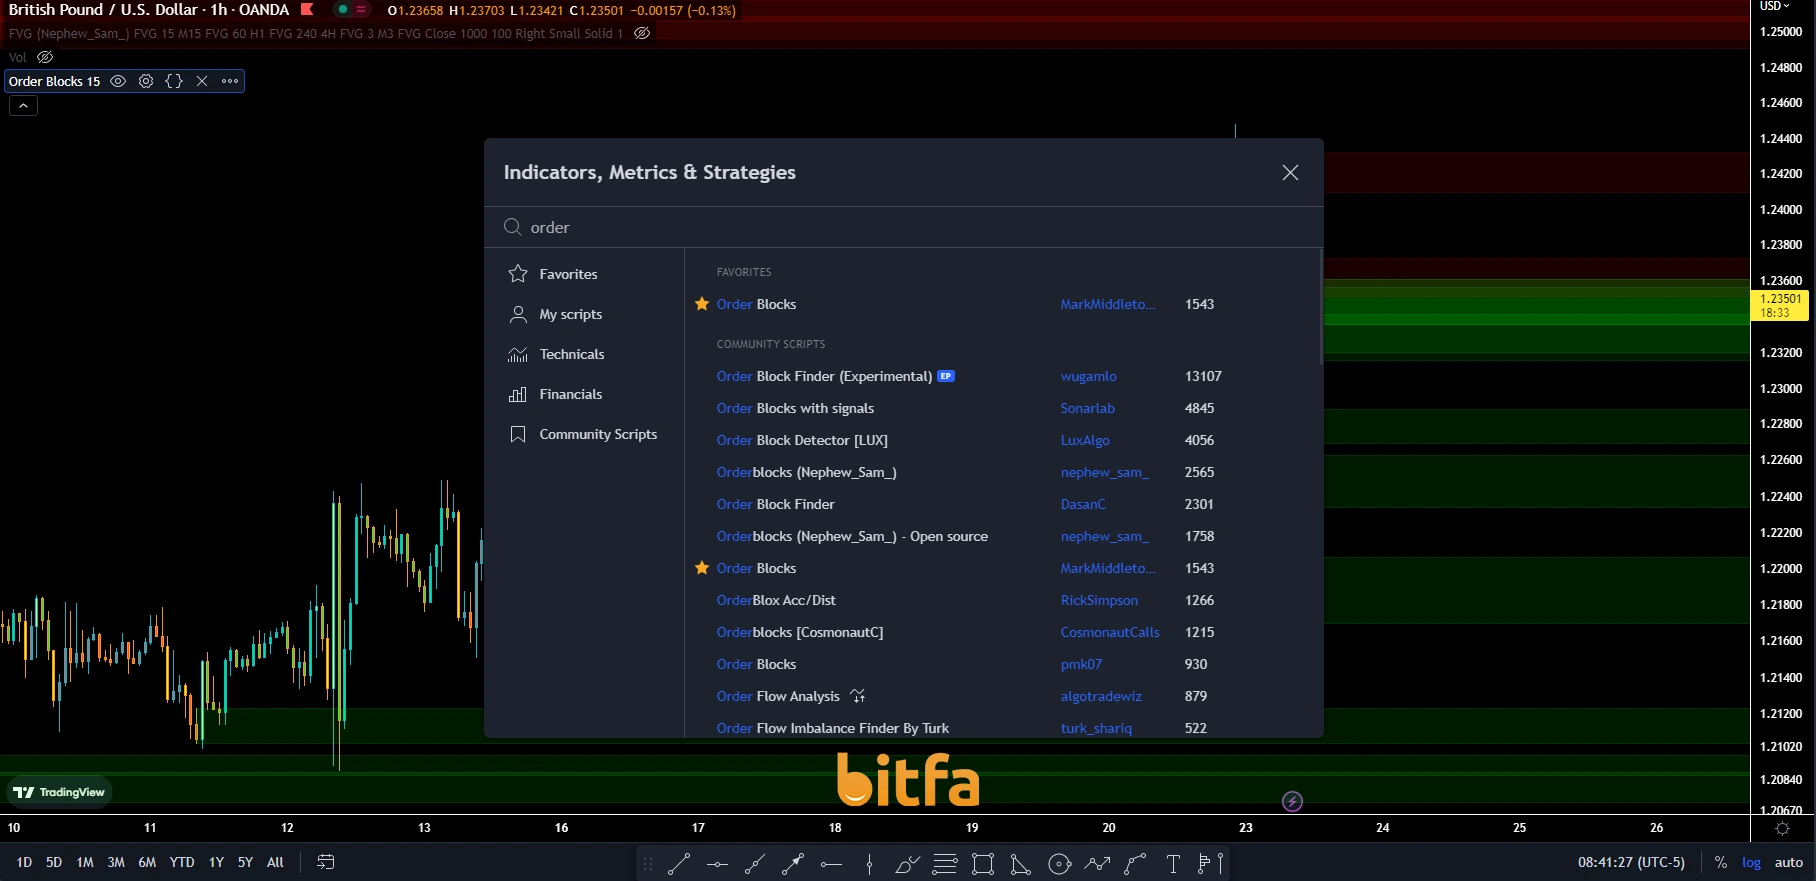Viewport: 1816px width, 881px height.
Task: Set chart range to 1M
Action: click(85, 862)
